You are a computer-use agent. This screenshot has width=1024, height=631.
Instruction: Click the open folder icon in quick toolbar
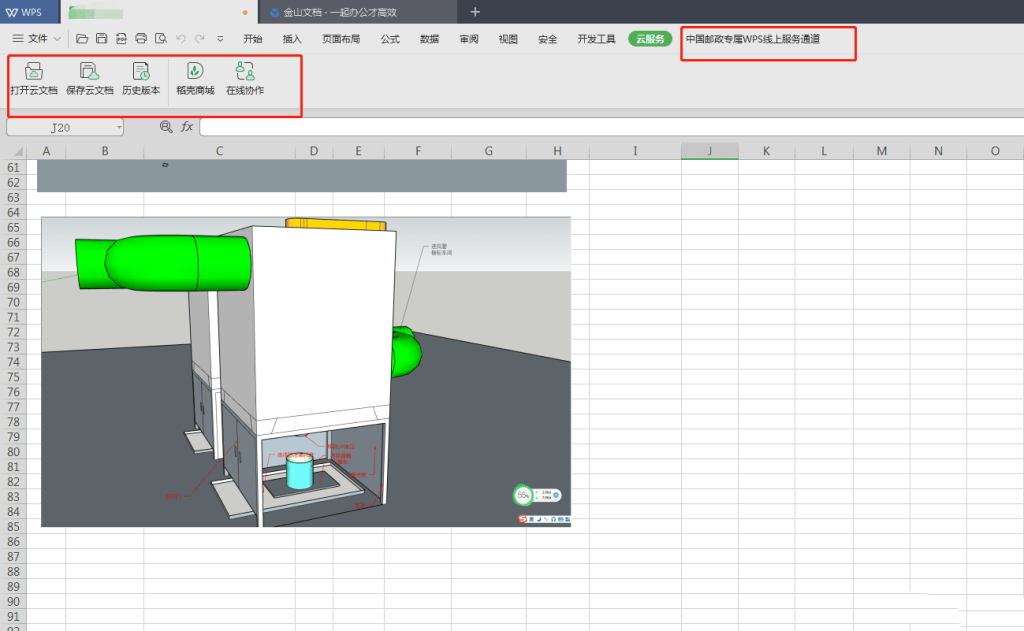tap(82, 39)
